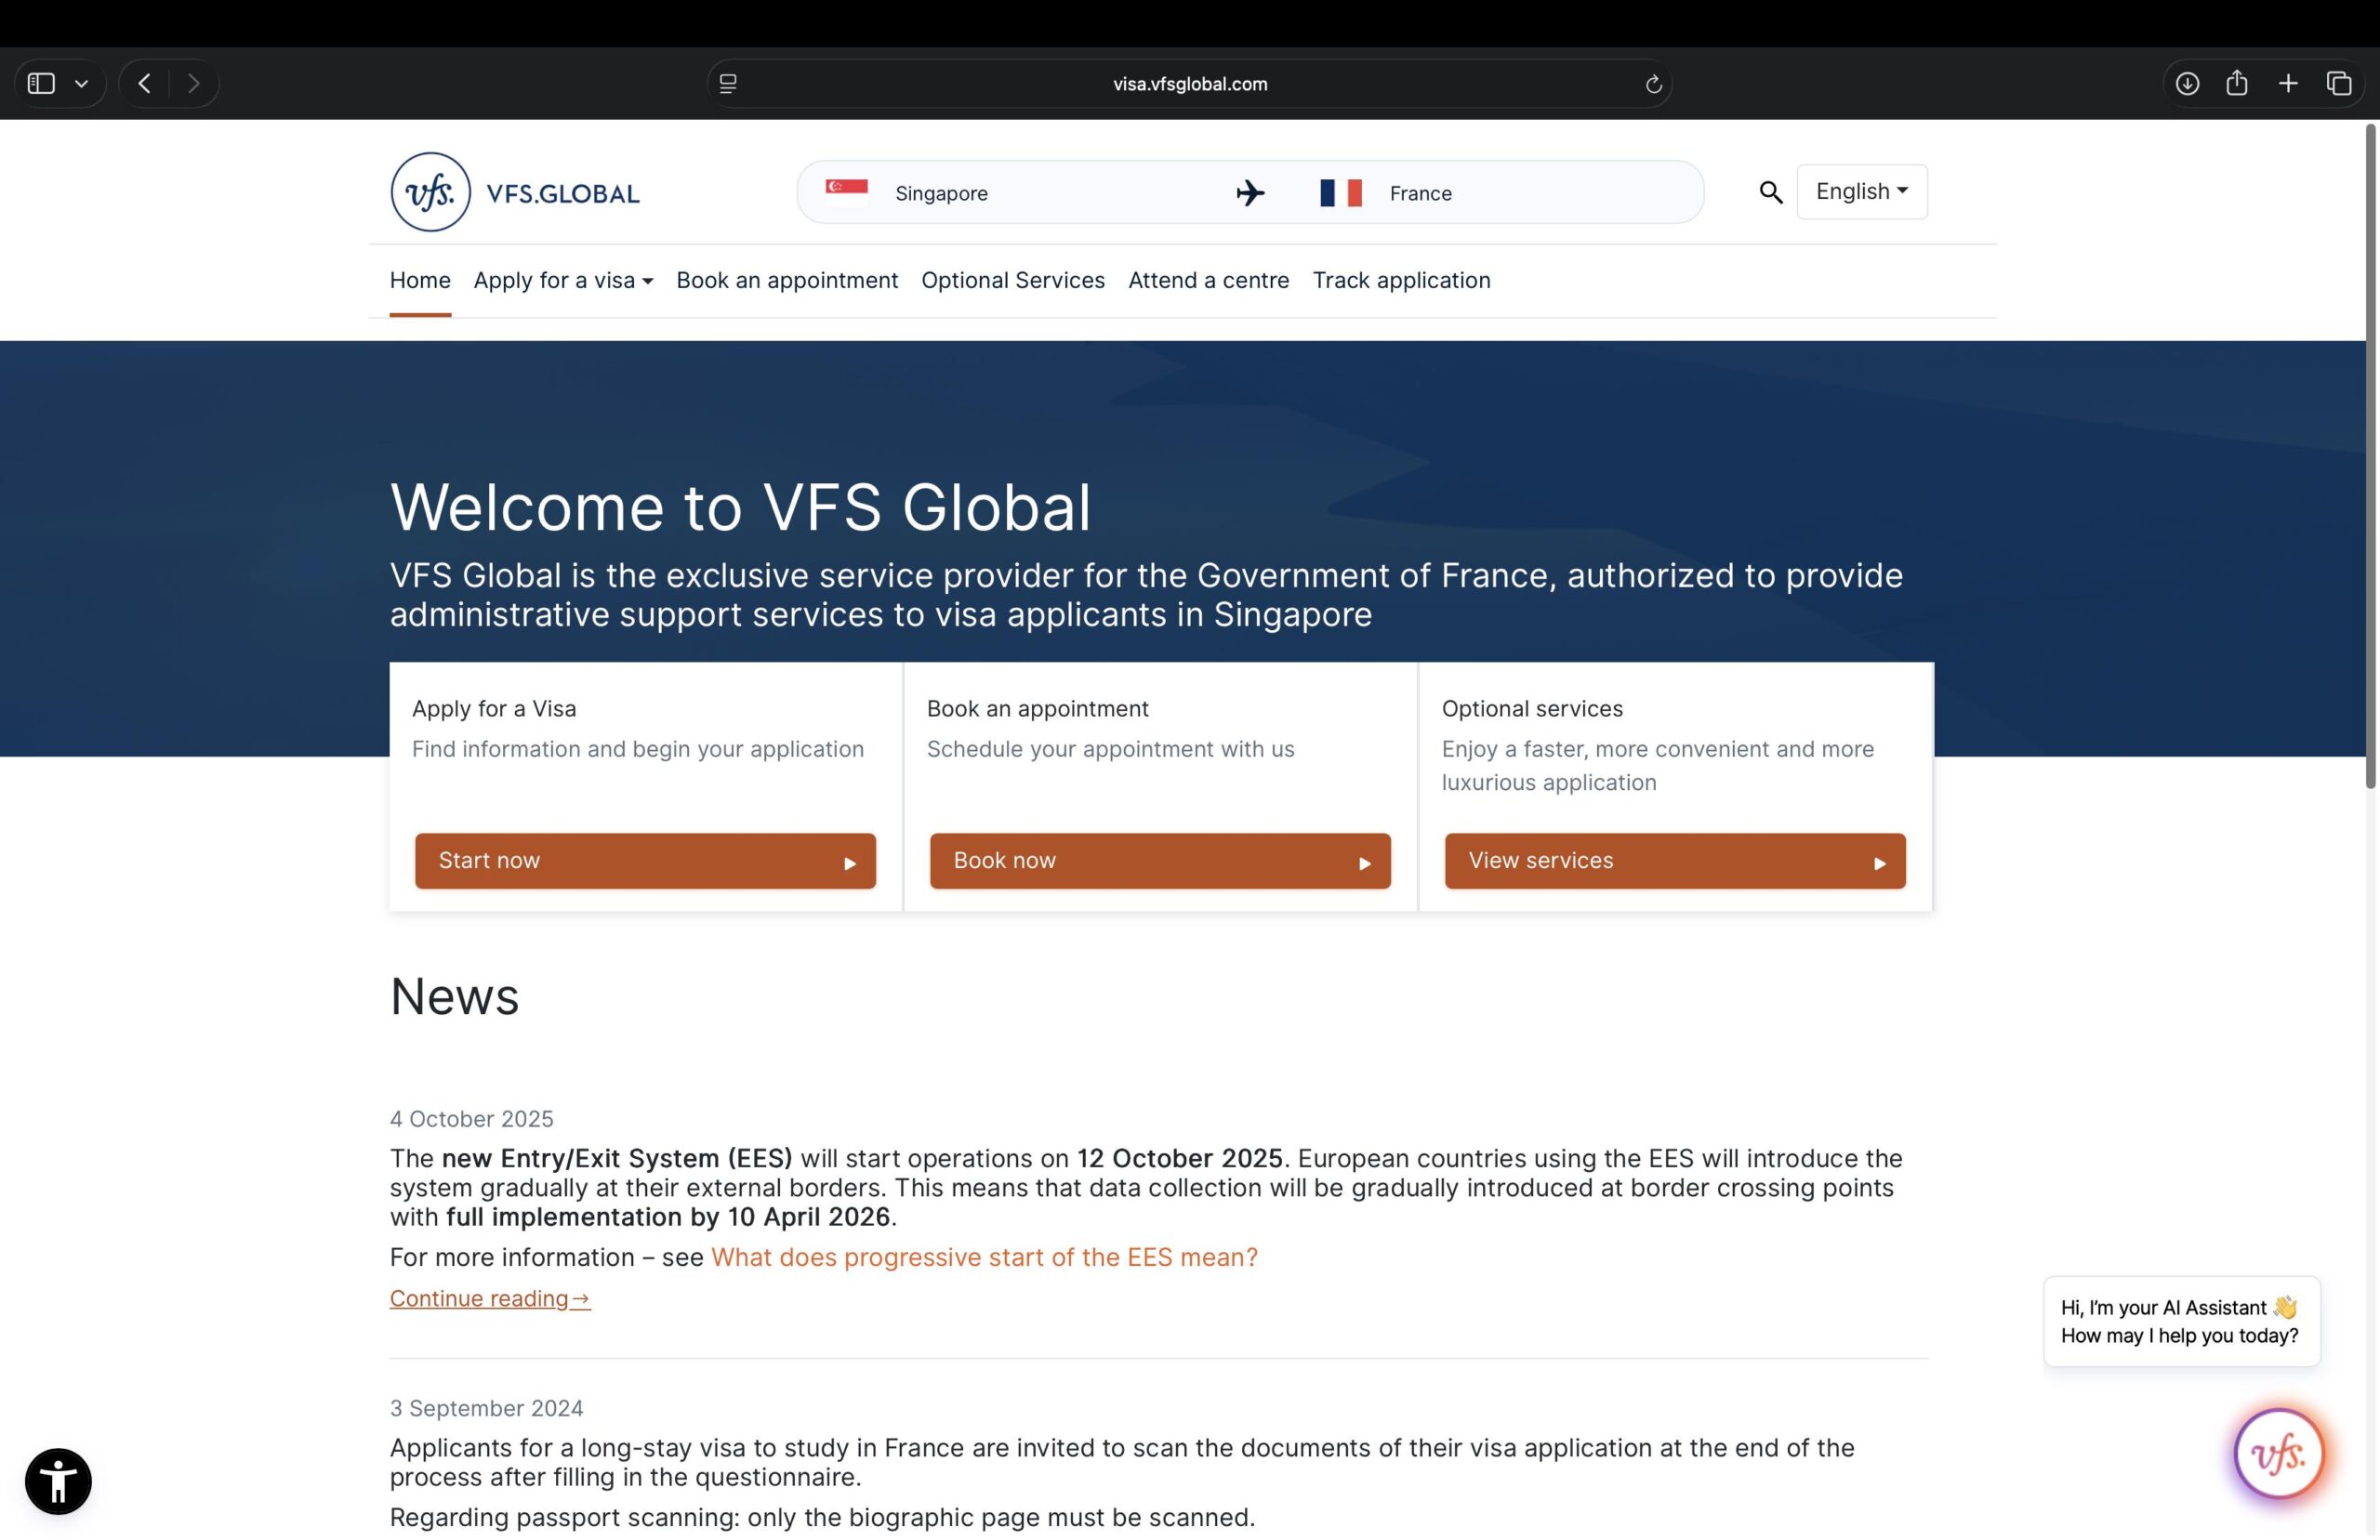Click the Start now button
The height and width of the screenshot is (1540, 2380).
[644, 860]
